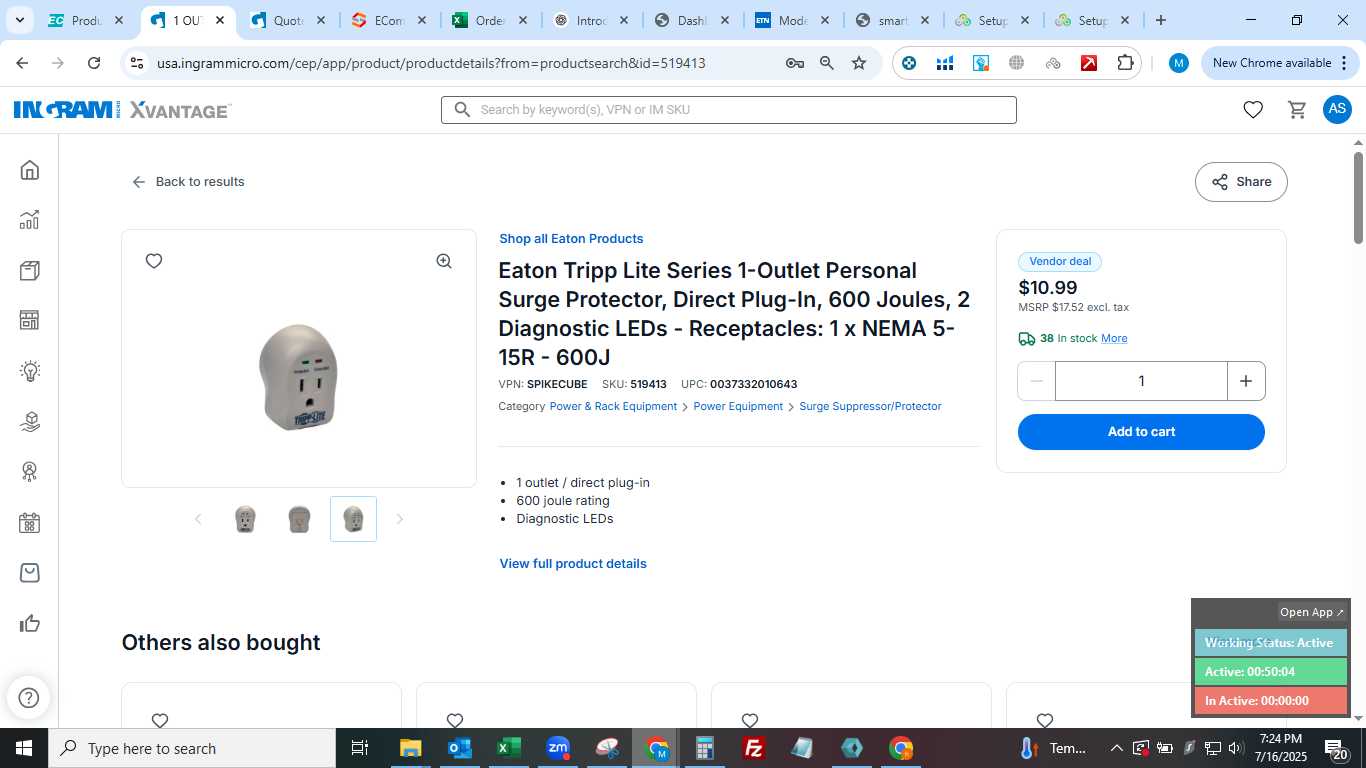The height and width of the screenshot is (768, 1366).
Task: Show next product thumbnails with right chevron
Action: click(400, 519)
